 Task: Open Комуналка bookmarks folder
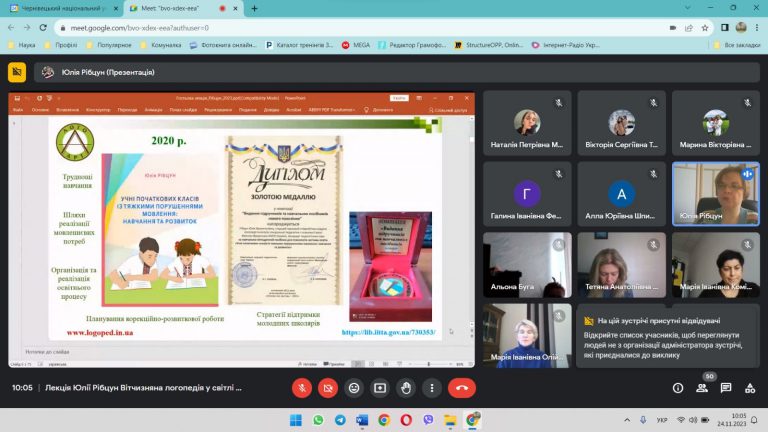161,45
